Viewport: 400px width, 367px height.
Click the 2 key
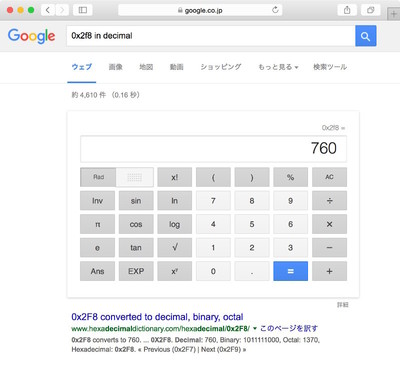252,247
